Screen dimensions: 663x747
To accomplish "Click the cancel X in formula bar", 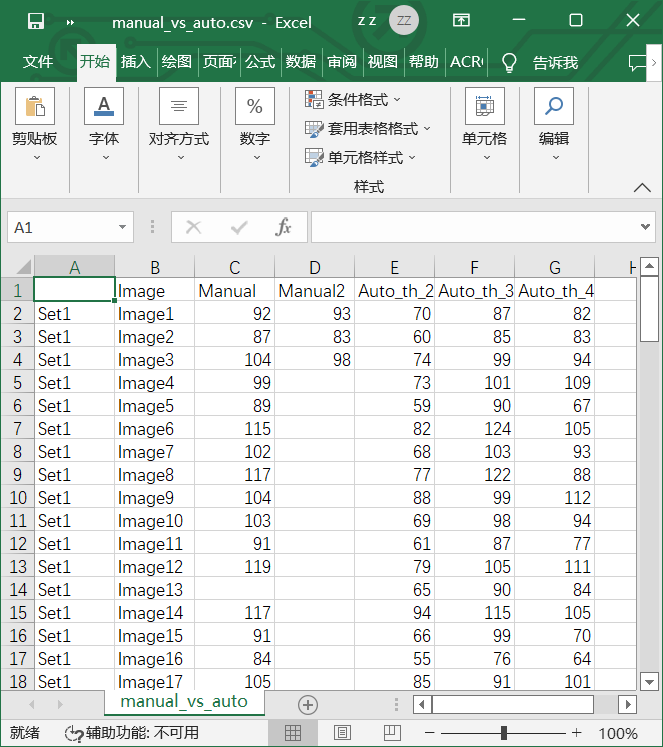I will point(193,227).
